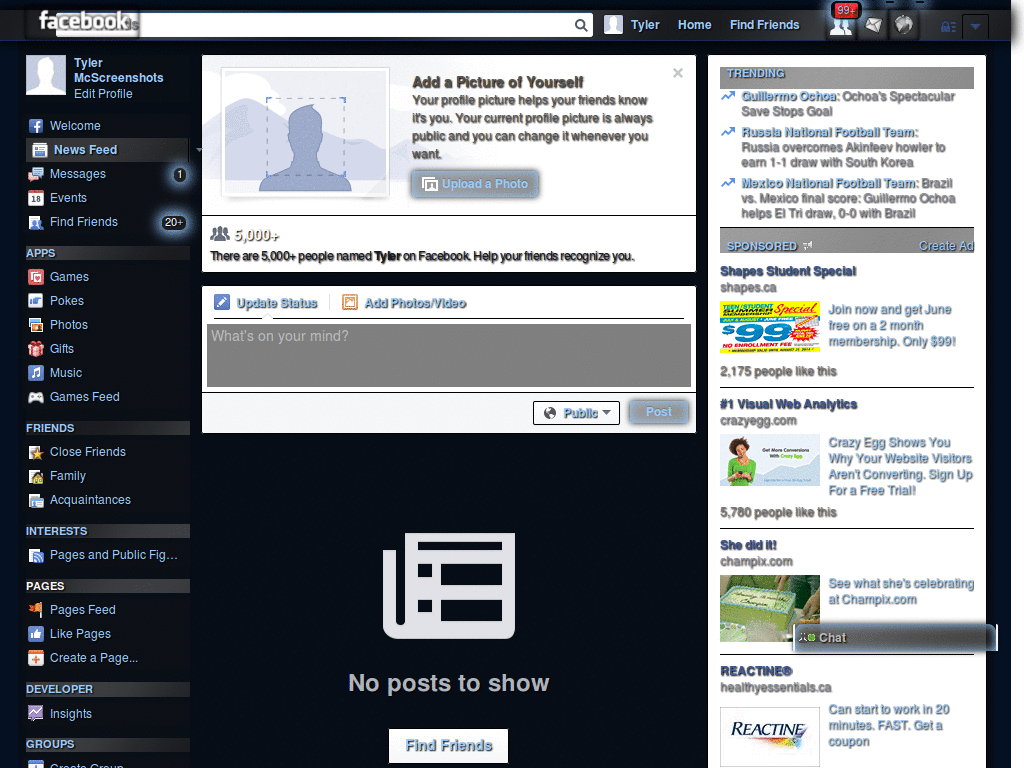Screen dimensions: 1024x768
Task: Click the Sponsored feedback megaphone icon
Action: (x=808, y=246)
